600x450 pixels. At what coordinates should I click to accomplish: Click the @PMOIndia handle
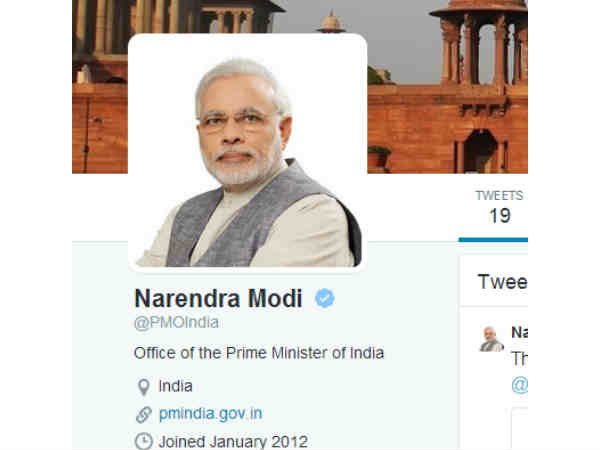[176, 323]
